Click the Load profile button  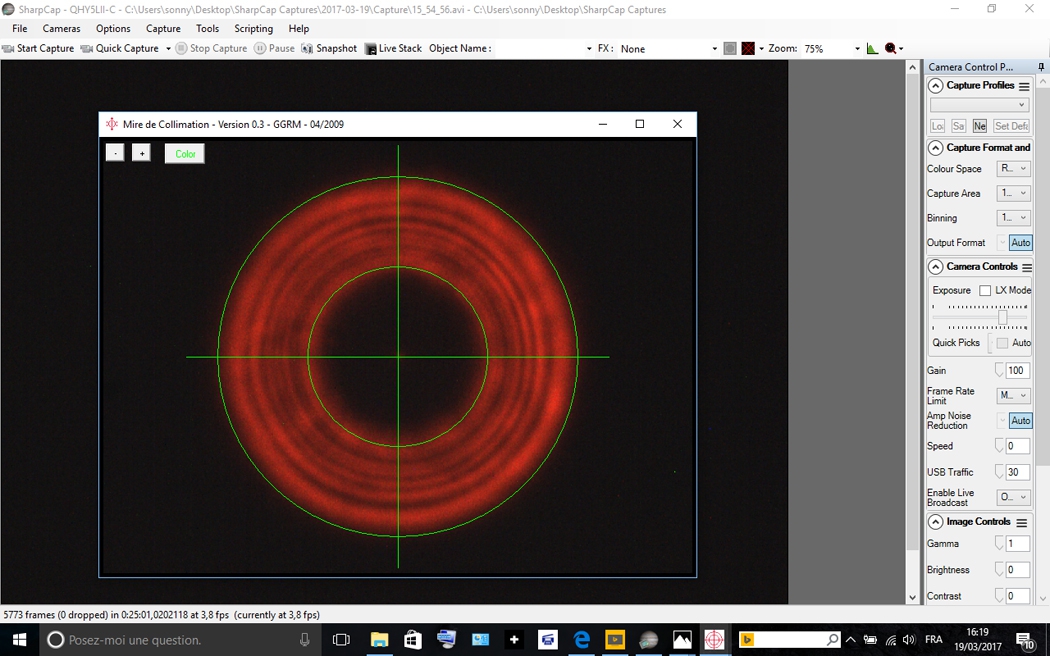(938, 126)
